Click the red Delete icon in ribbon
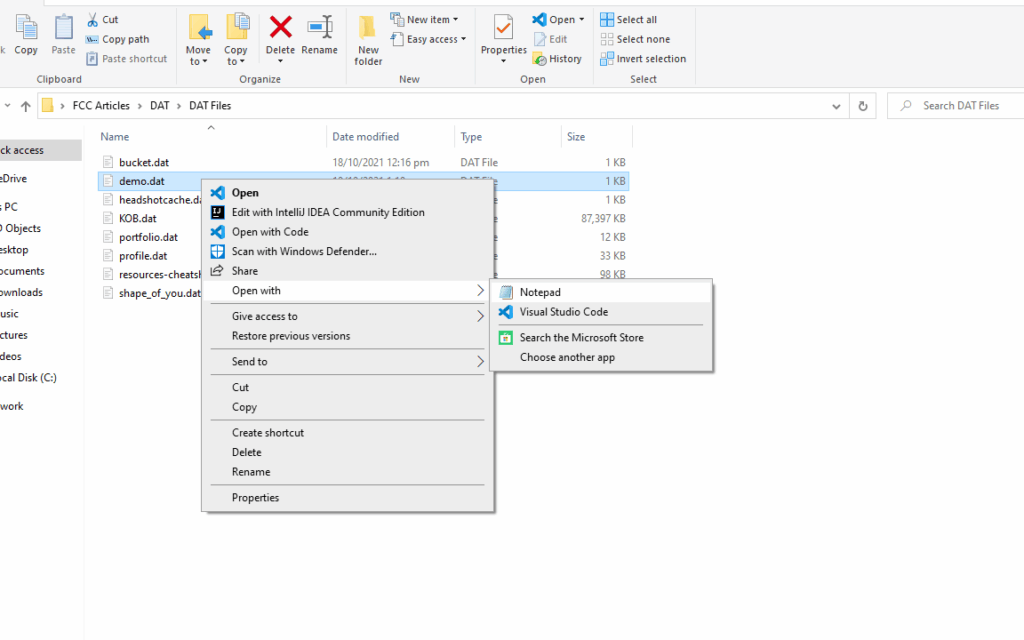 (x=280, y=28)
